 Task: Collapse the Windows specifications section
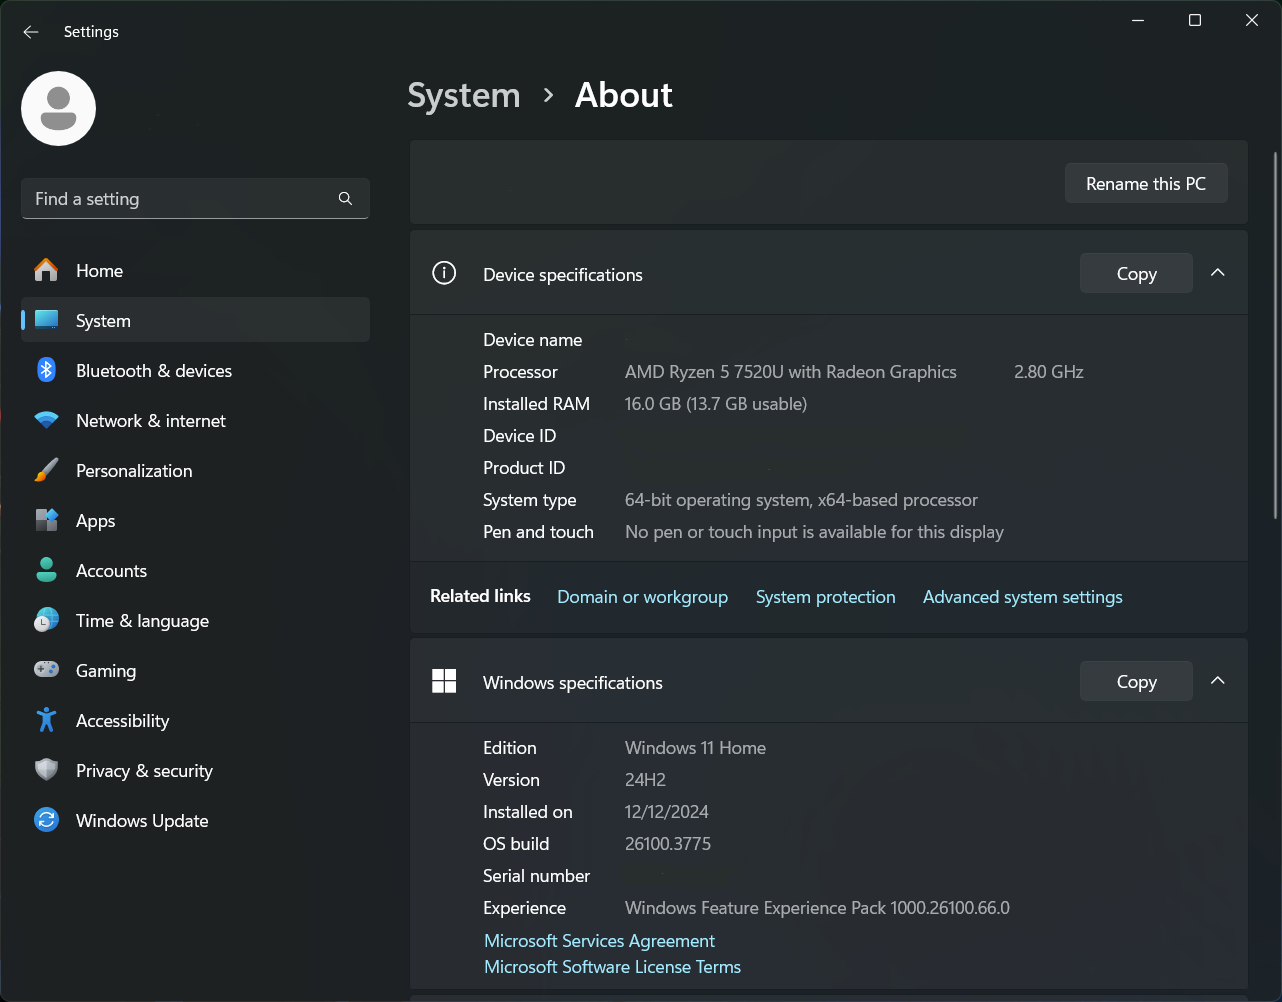1217,680
